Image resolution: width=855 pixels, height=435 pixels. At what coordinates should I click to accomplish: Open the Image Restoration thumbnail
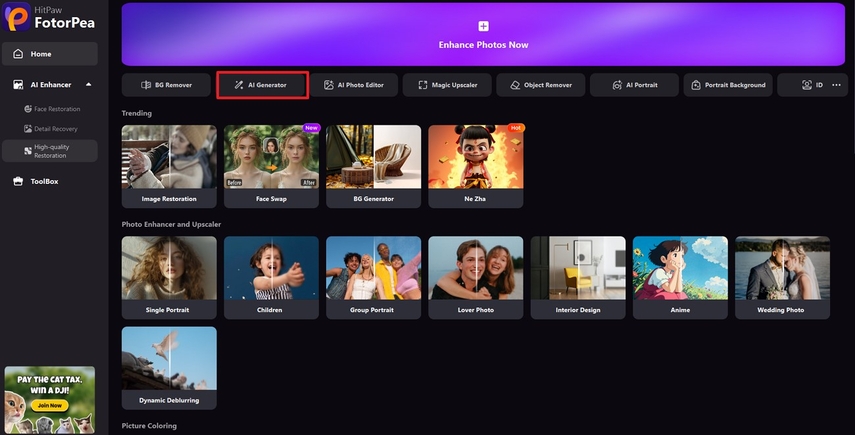tap(169, 166)
